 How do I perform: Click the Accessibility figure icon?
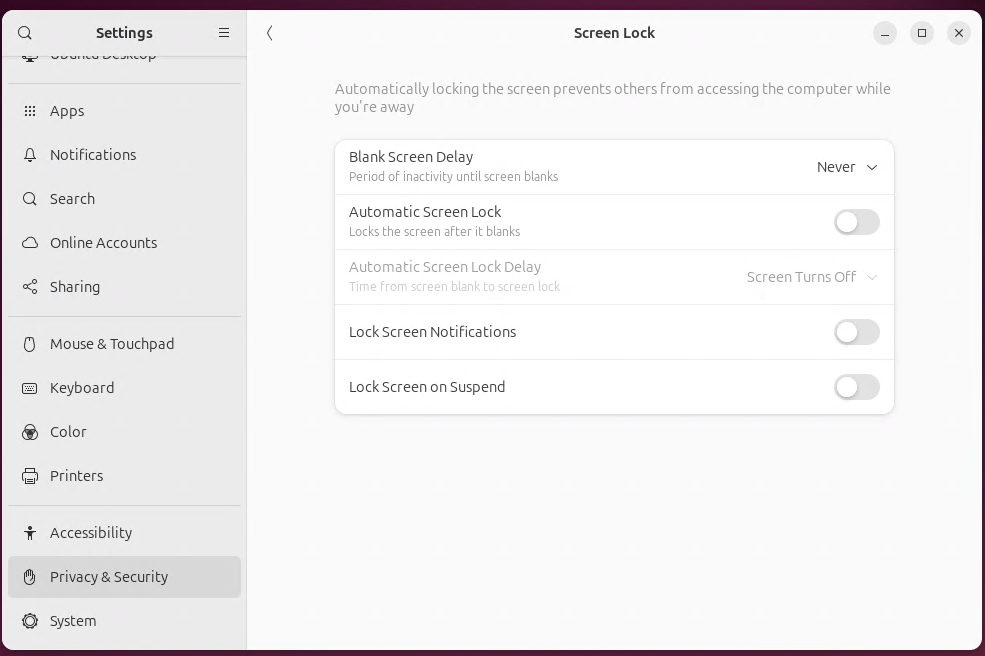[30, 533]
